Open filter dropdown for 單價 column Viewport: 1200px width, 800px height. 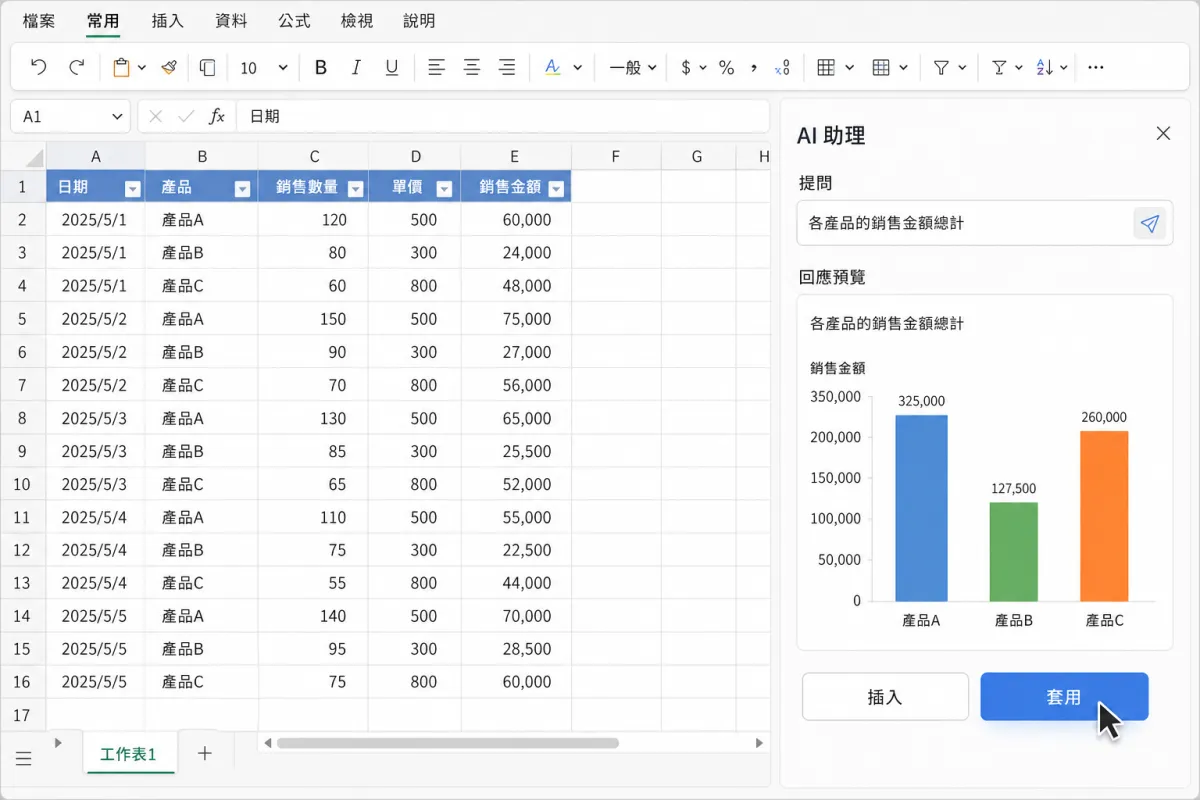coord(444,189)
